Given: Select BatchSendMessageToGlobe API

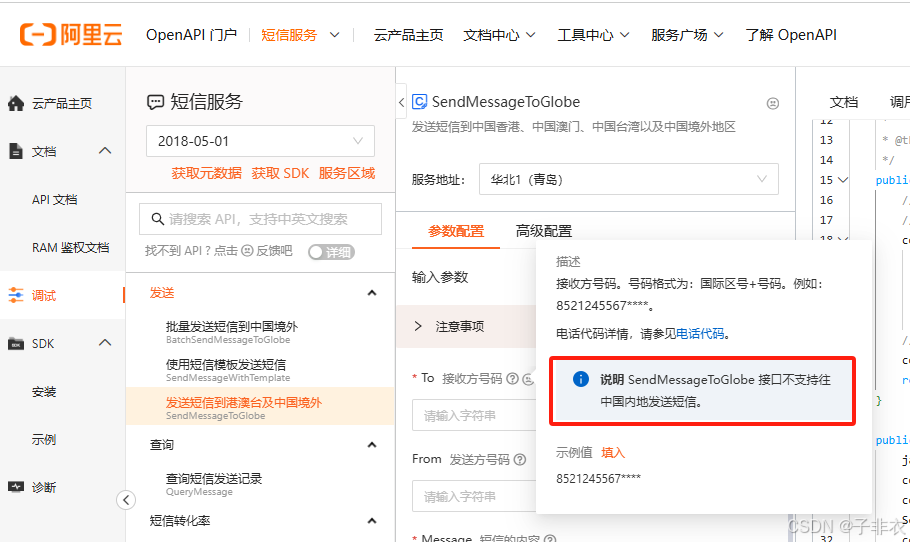Looking at the screenshot, I should (x=260, y=332).
